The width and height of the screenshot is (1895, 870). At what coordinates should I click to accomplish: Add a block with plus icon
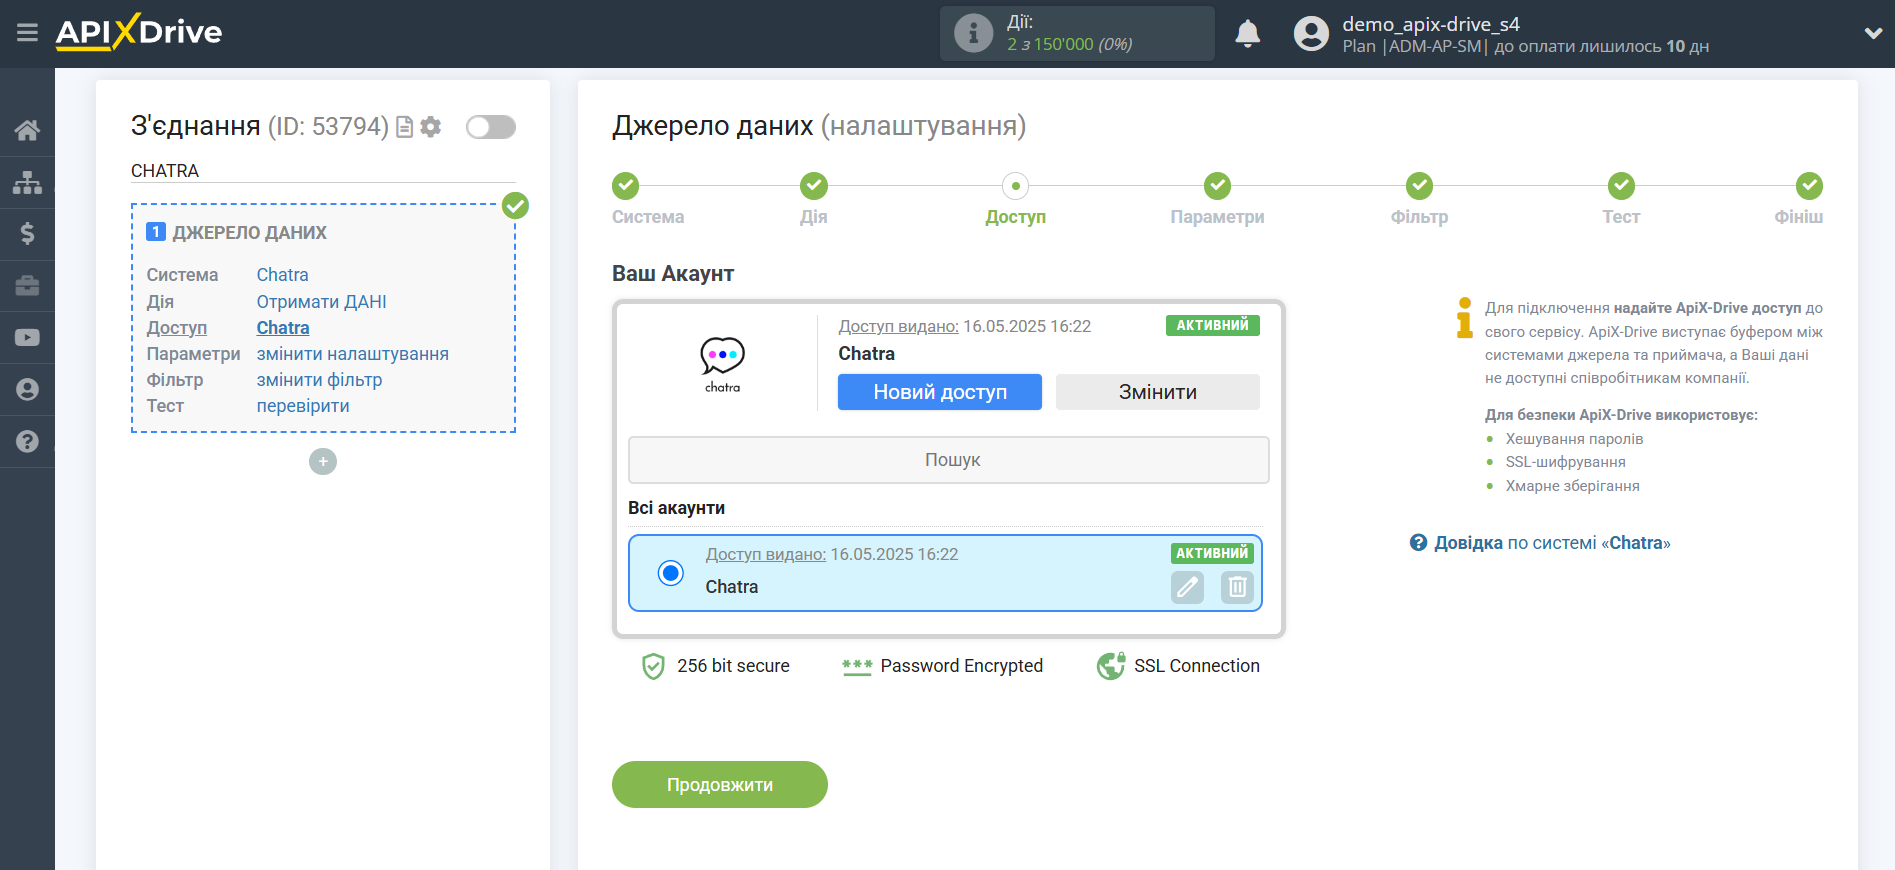pyautogui.click(x=323, y=461)
